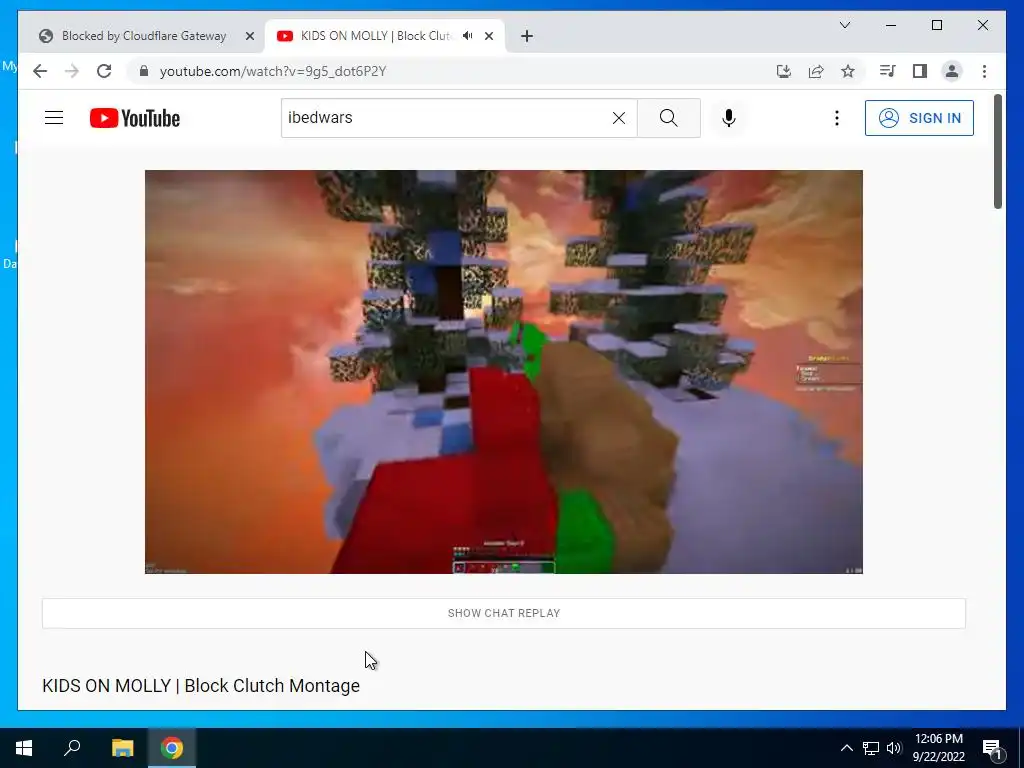Viewport: 1024px width, 768px height.
Task: View site info via the padlock
Action: click(144, 71)
